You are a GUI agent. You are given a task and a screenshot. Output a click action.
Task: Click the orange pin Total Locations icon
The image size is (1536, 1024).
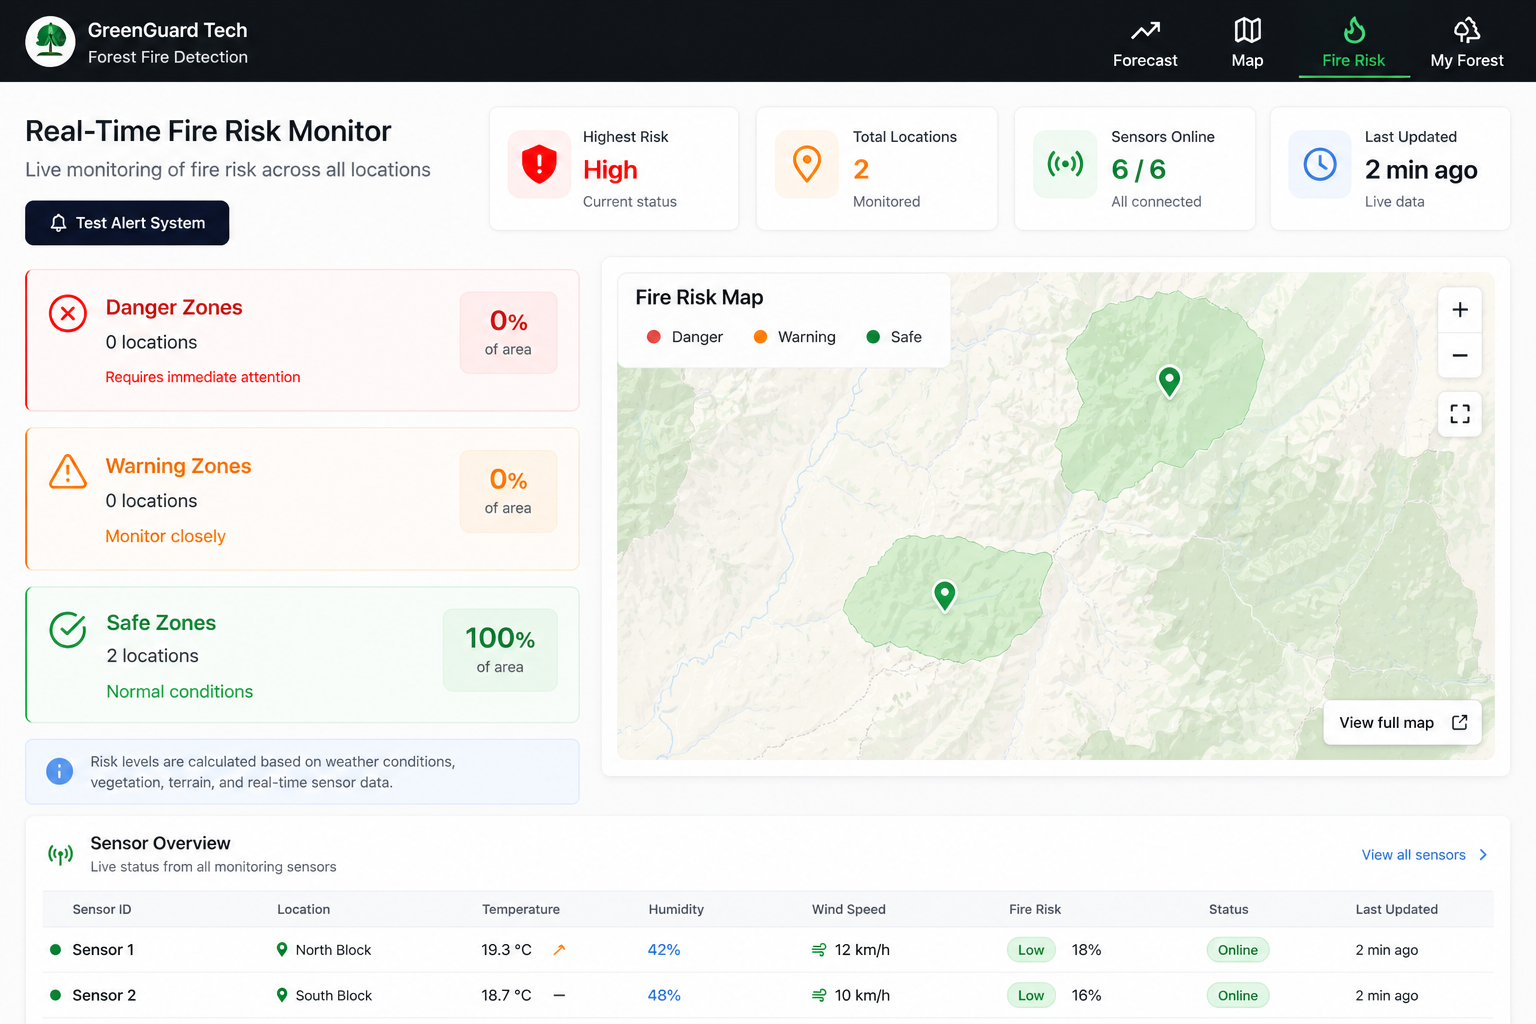coord(807,164)
